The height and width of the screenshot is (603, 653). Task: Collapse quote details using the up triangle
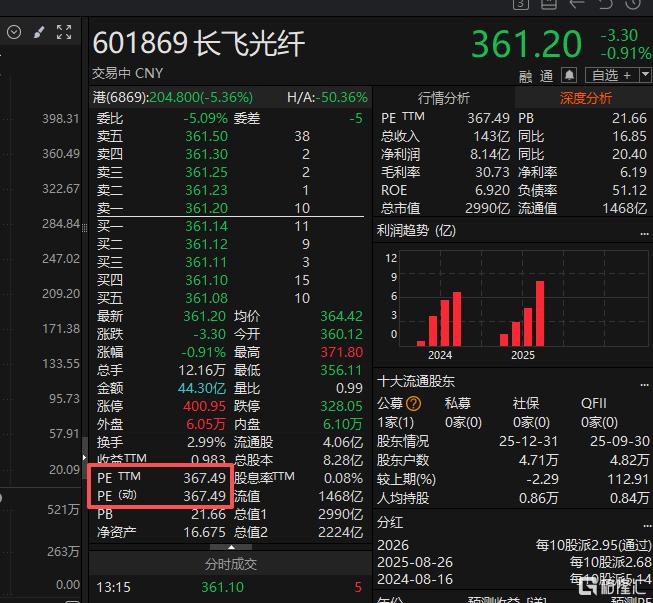pyautogui.click(x=231, y=547)
